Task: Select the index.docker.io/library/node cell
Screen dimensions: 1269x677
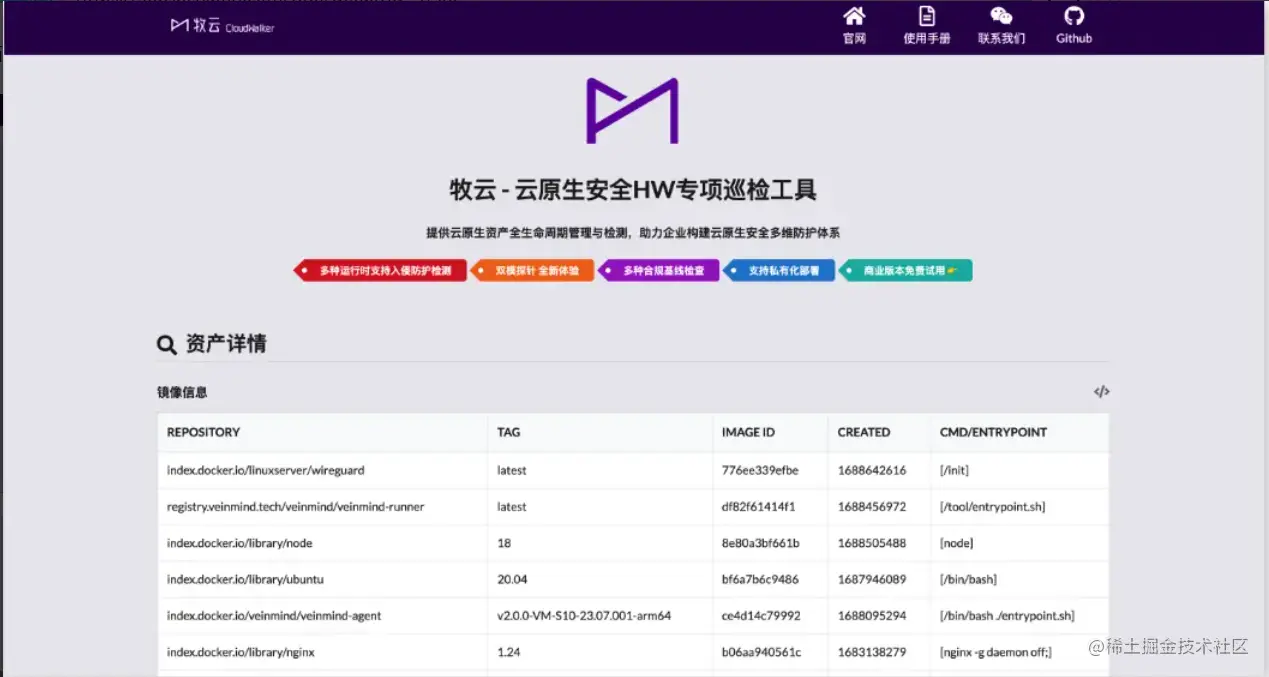Action: (322, 543)
